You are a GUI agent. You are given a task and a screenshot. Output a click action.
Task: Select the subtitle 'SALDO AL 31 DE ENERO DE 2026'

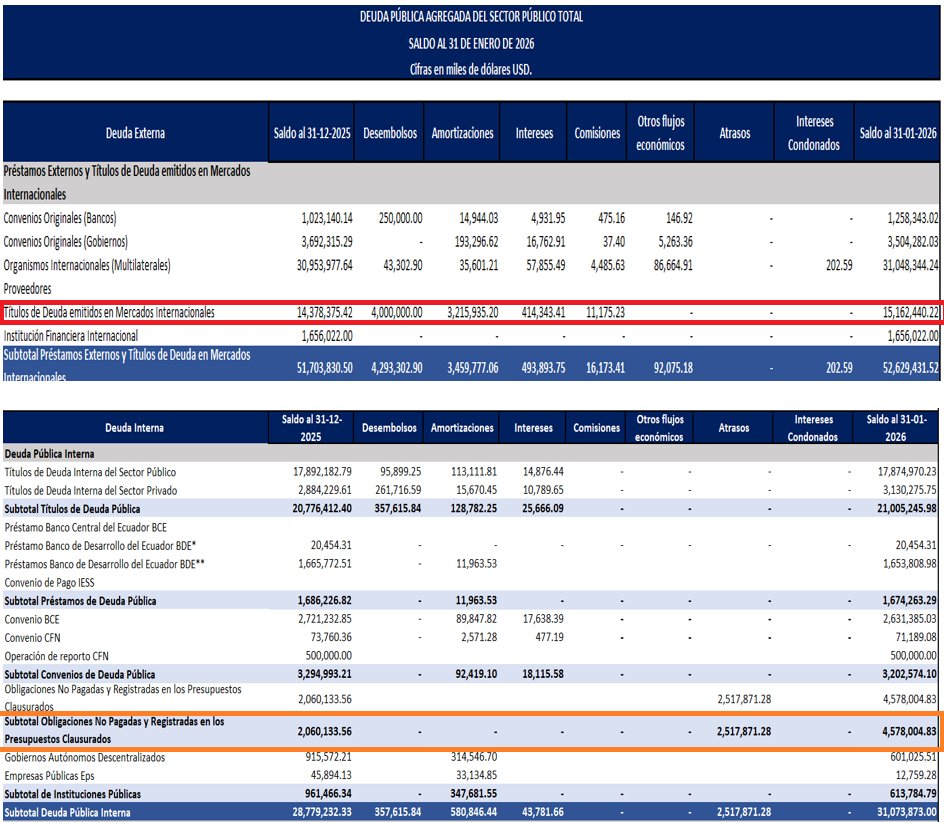471,43
